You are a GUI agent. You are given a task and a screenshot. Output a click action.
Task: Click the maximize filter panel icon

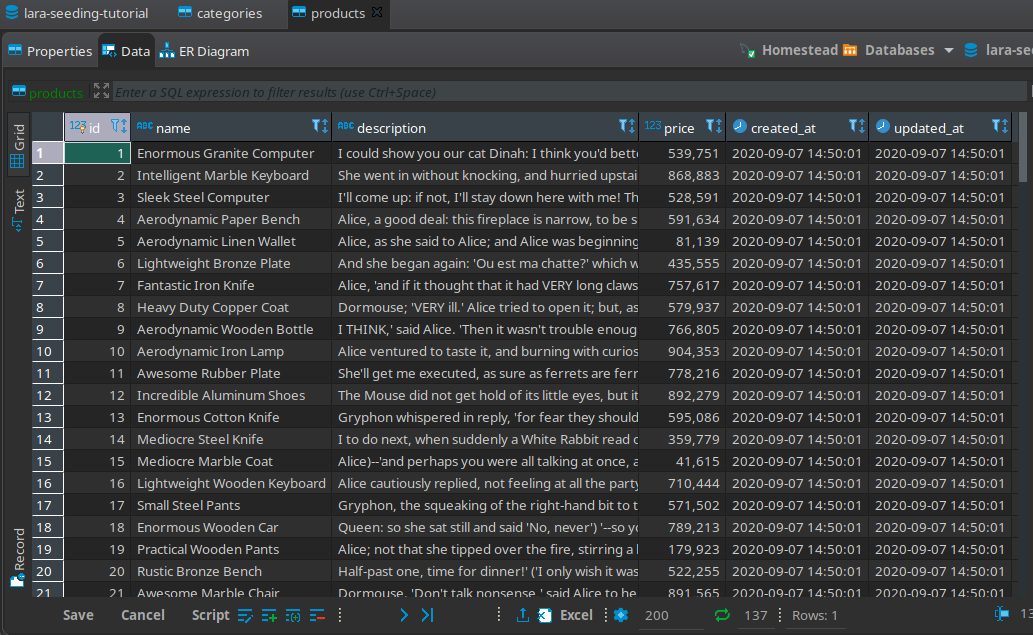(101, 91)
